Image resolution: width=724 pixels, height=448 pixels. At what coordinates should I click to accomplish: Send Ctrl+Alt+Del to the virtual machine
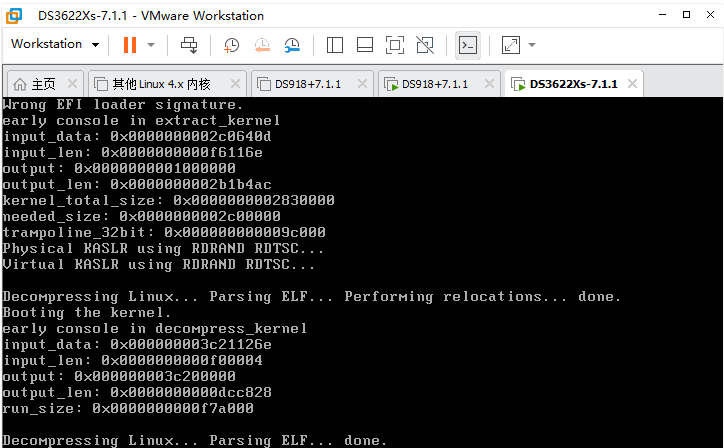coord(189,45)
